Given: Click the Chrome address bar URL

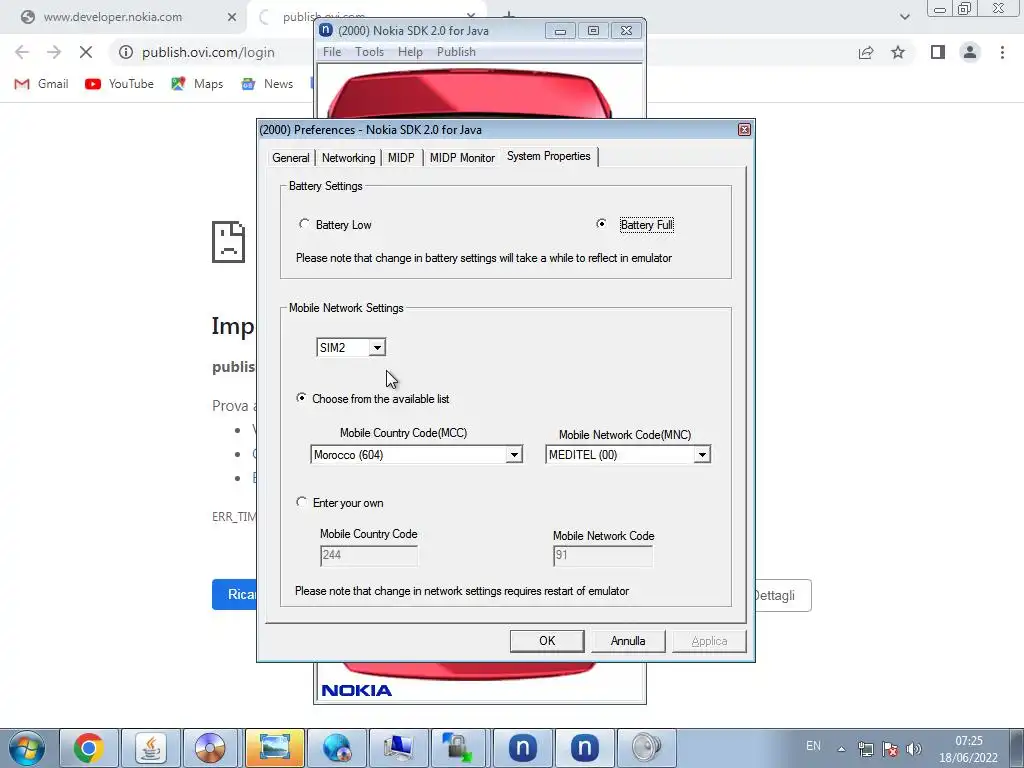Looking at the screenshot, I should [x=208, y=52].
